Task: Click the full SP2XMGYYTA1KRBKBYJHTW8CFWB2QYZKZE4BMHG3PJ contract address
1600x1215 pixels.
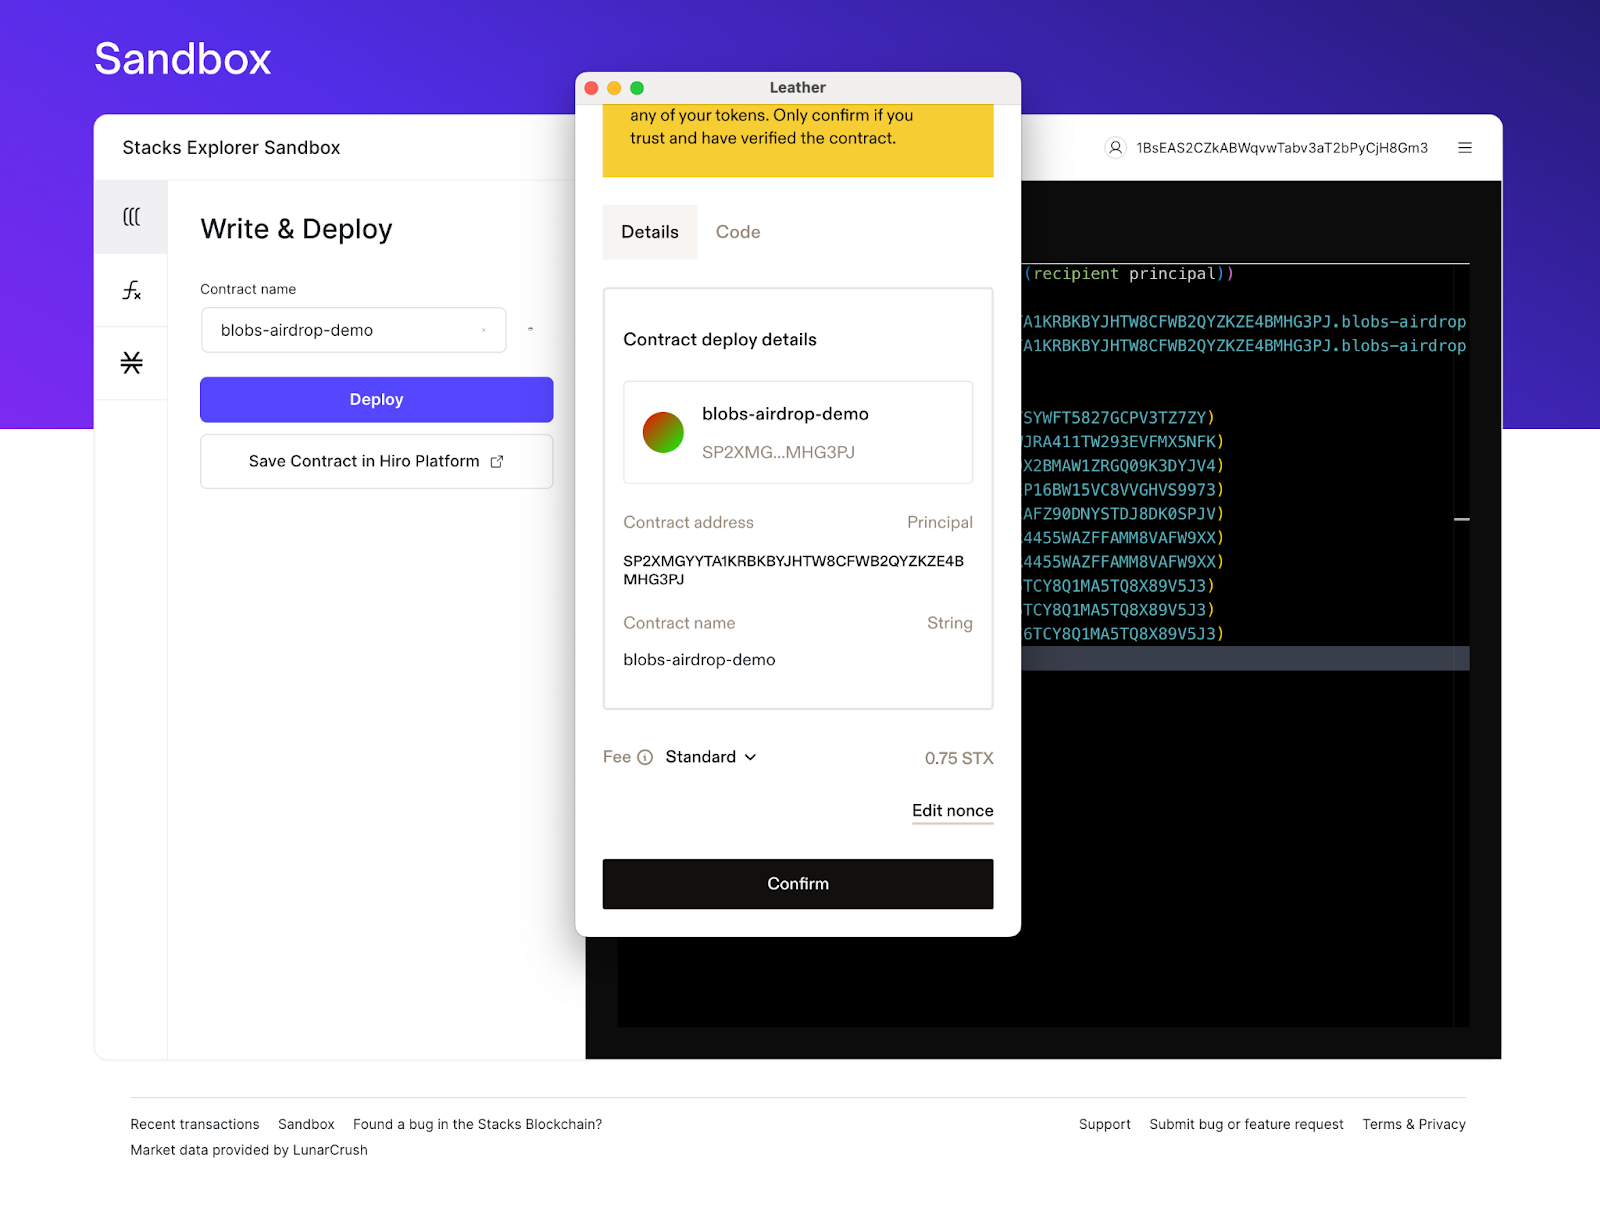Action: (794, 570)
